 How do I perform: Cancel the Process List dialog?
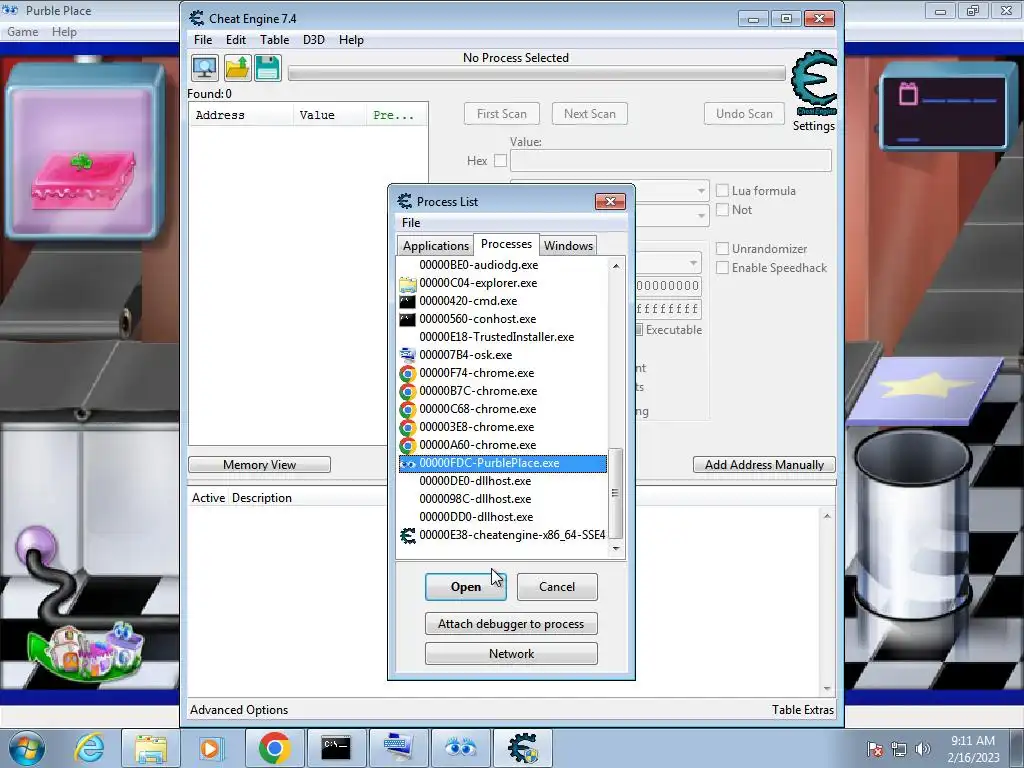click(x=557, y=587)
